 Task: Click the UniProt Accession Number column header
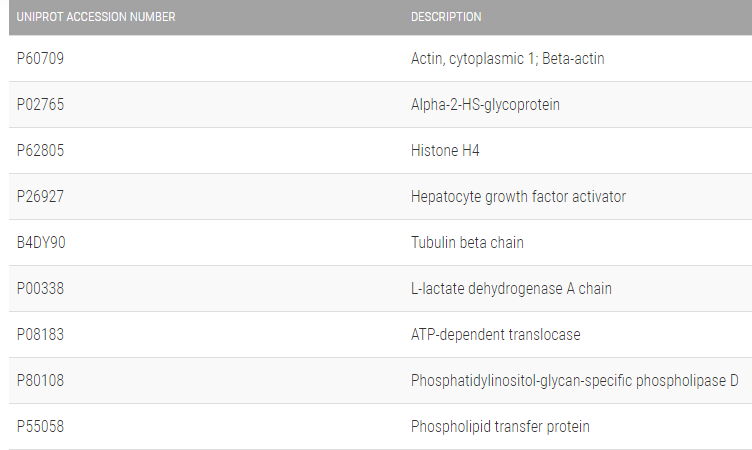click(96, 17)
